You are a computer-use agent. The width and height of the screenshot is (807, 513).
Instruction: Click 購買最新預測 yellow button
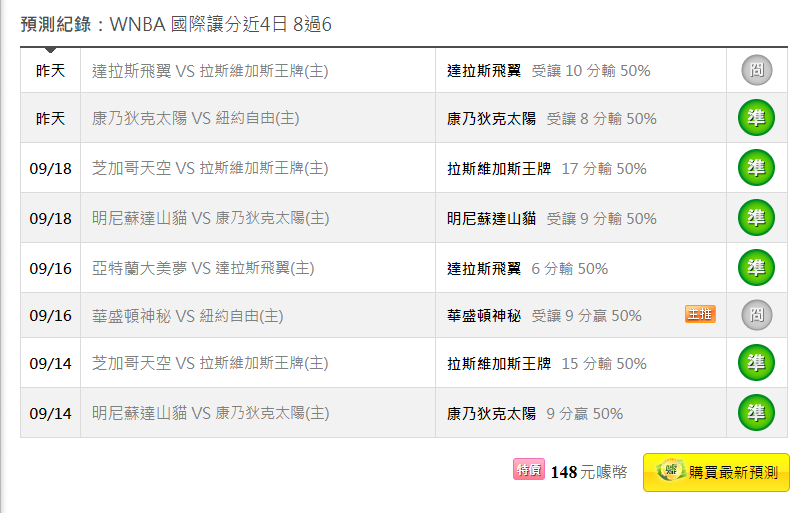pos(716,472)
